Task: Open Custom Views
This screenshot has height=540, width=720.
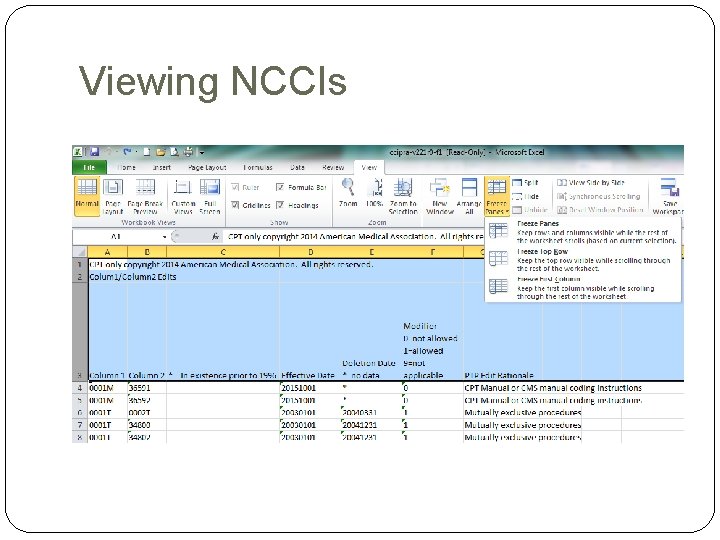Action: 183,196
